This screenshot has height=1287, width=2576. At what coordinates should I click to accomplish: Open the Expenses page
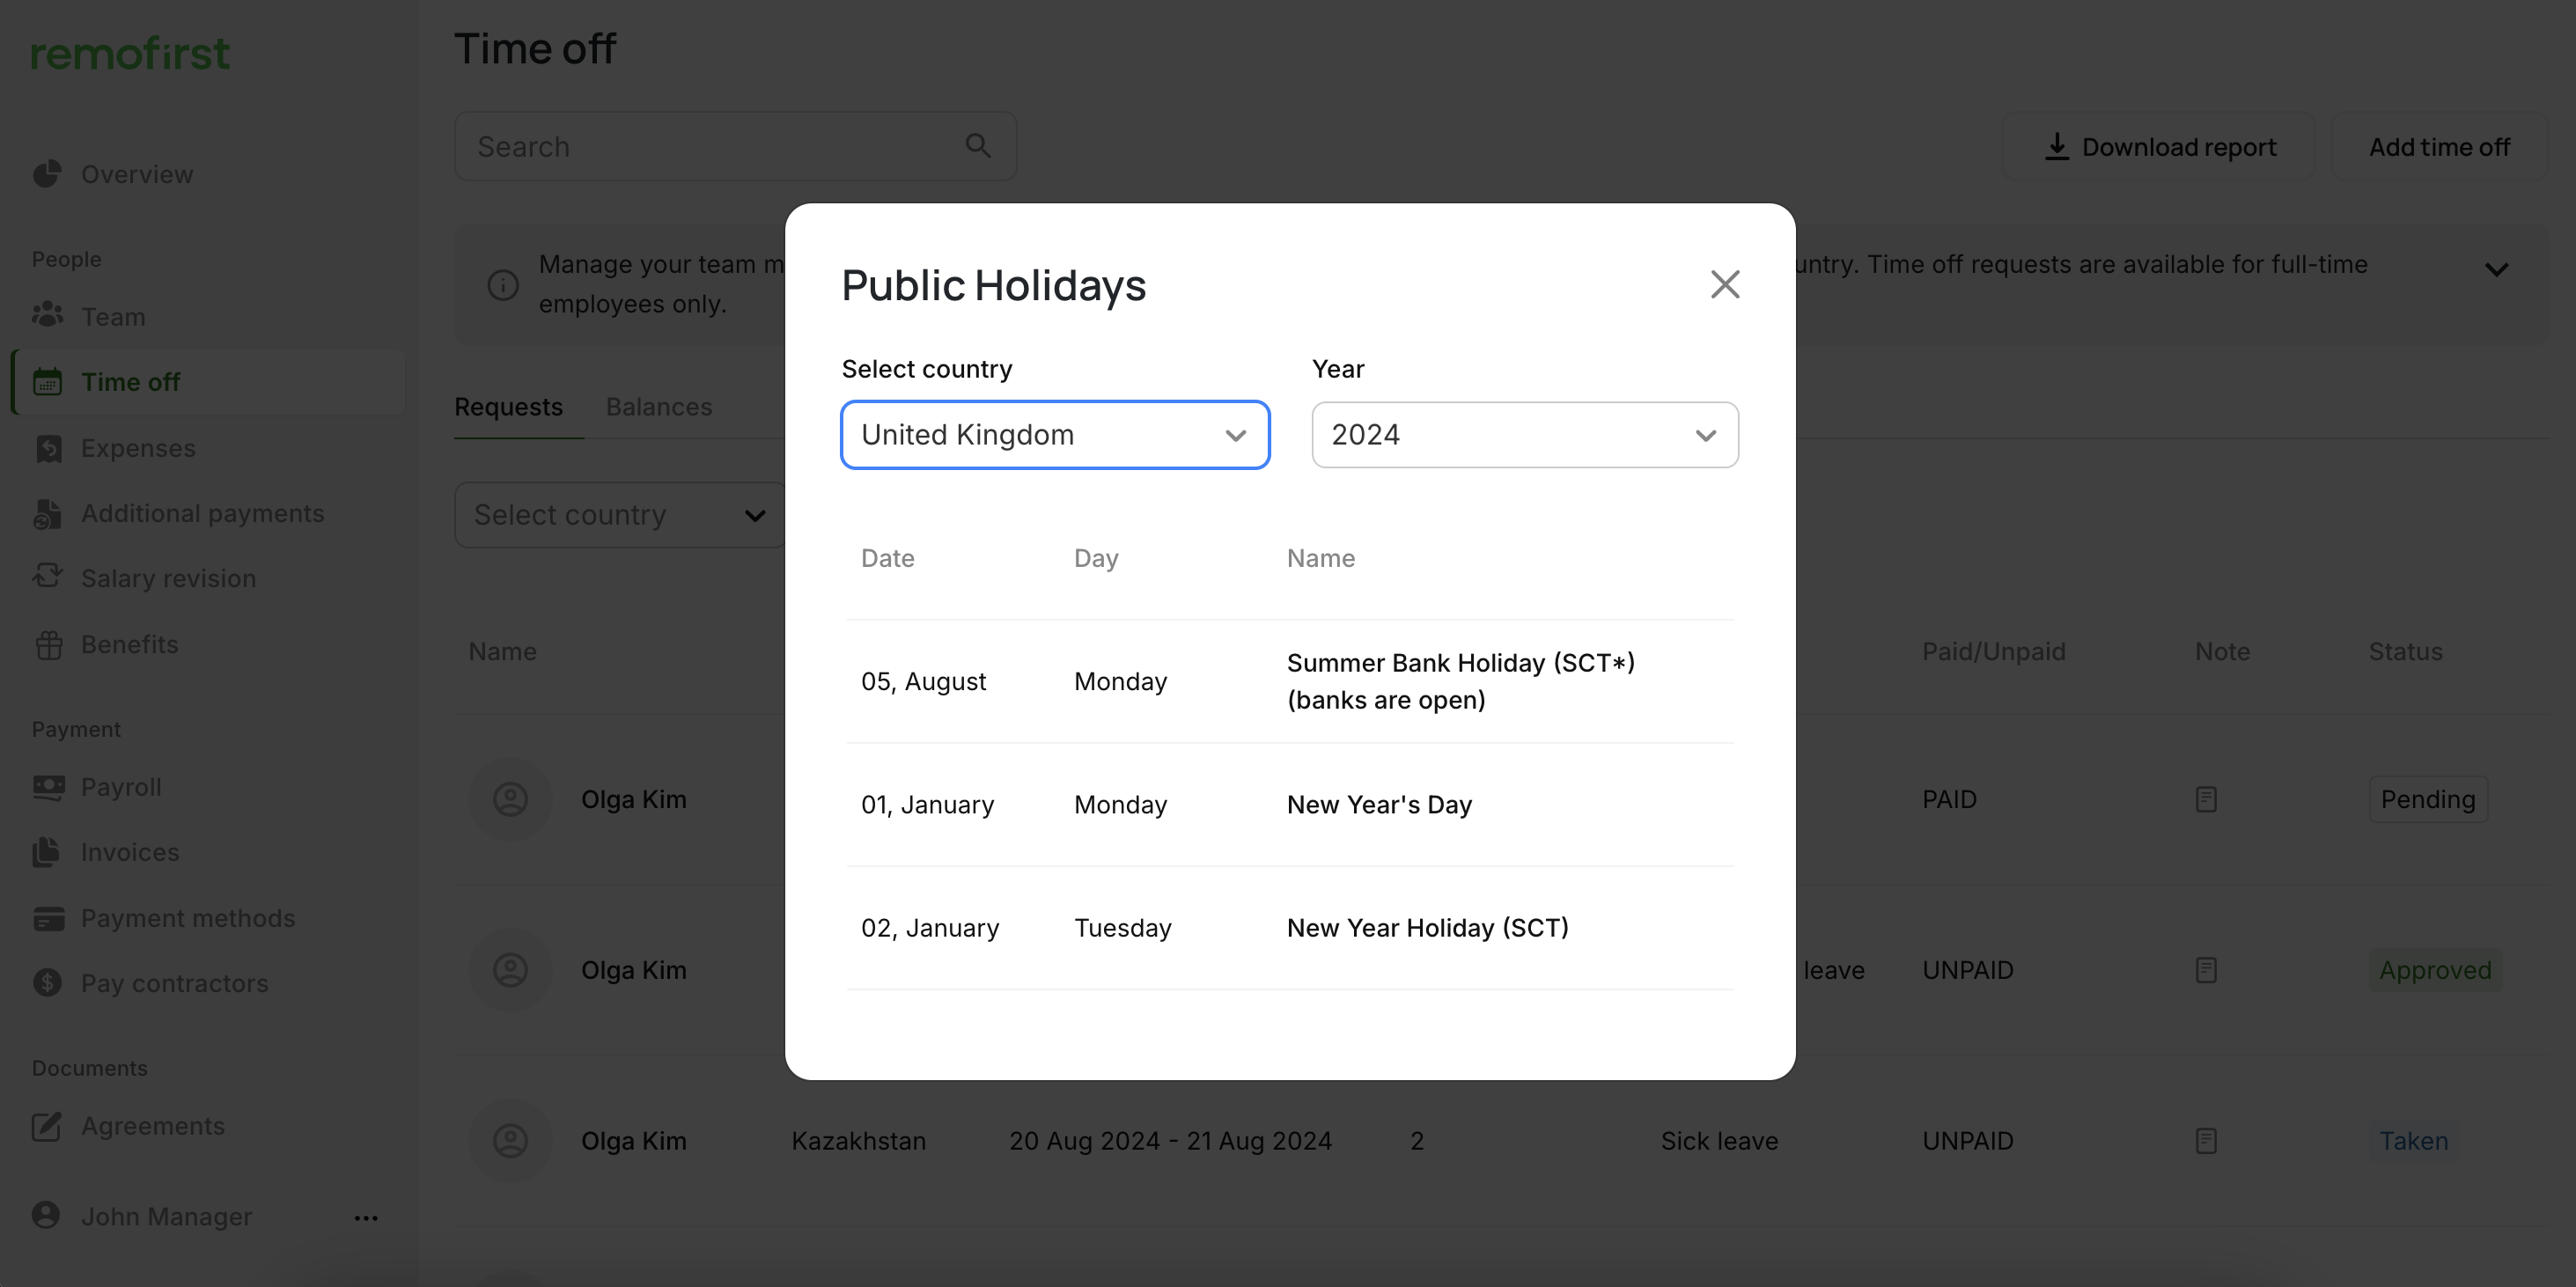[138, 448]
